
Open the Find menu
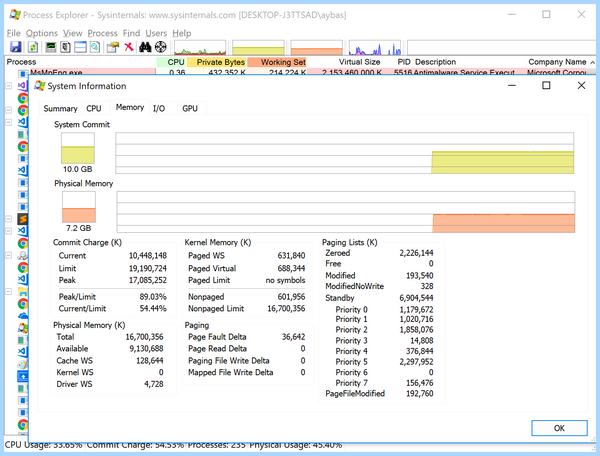point(131,33)
